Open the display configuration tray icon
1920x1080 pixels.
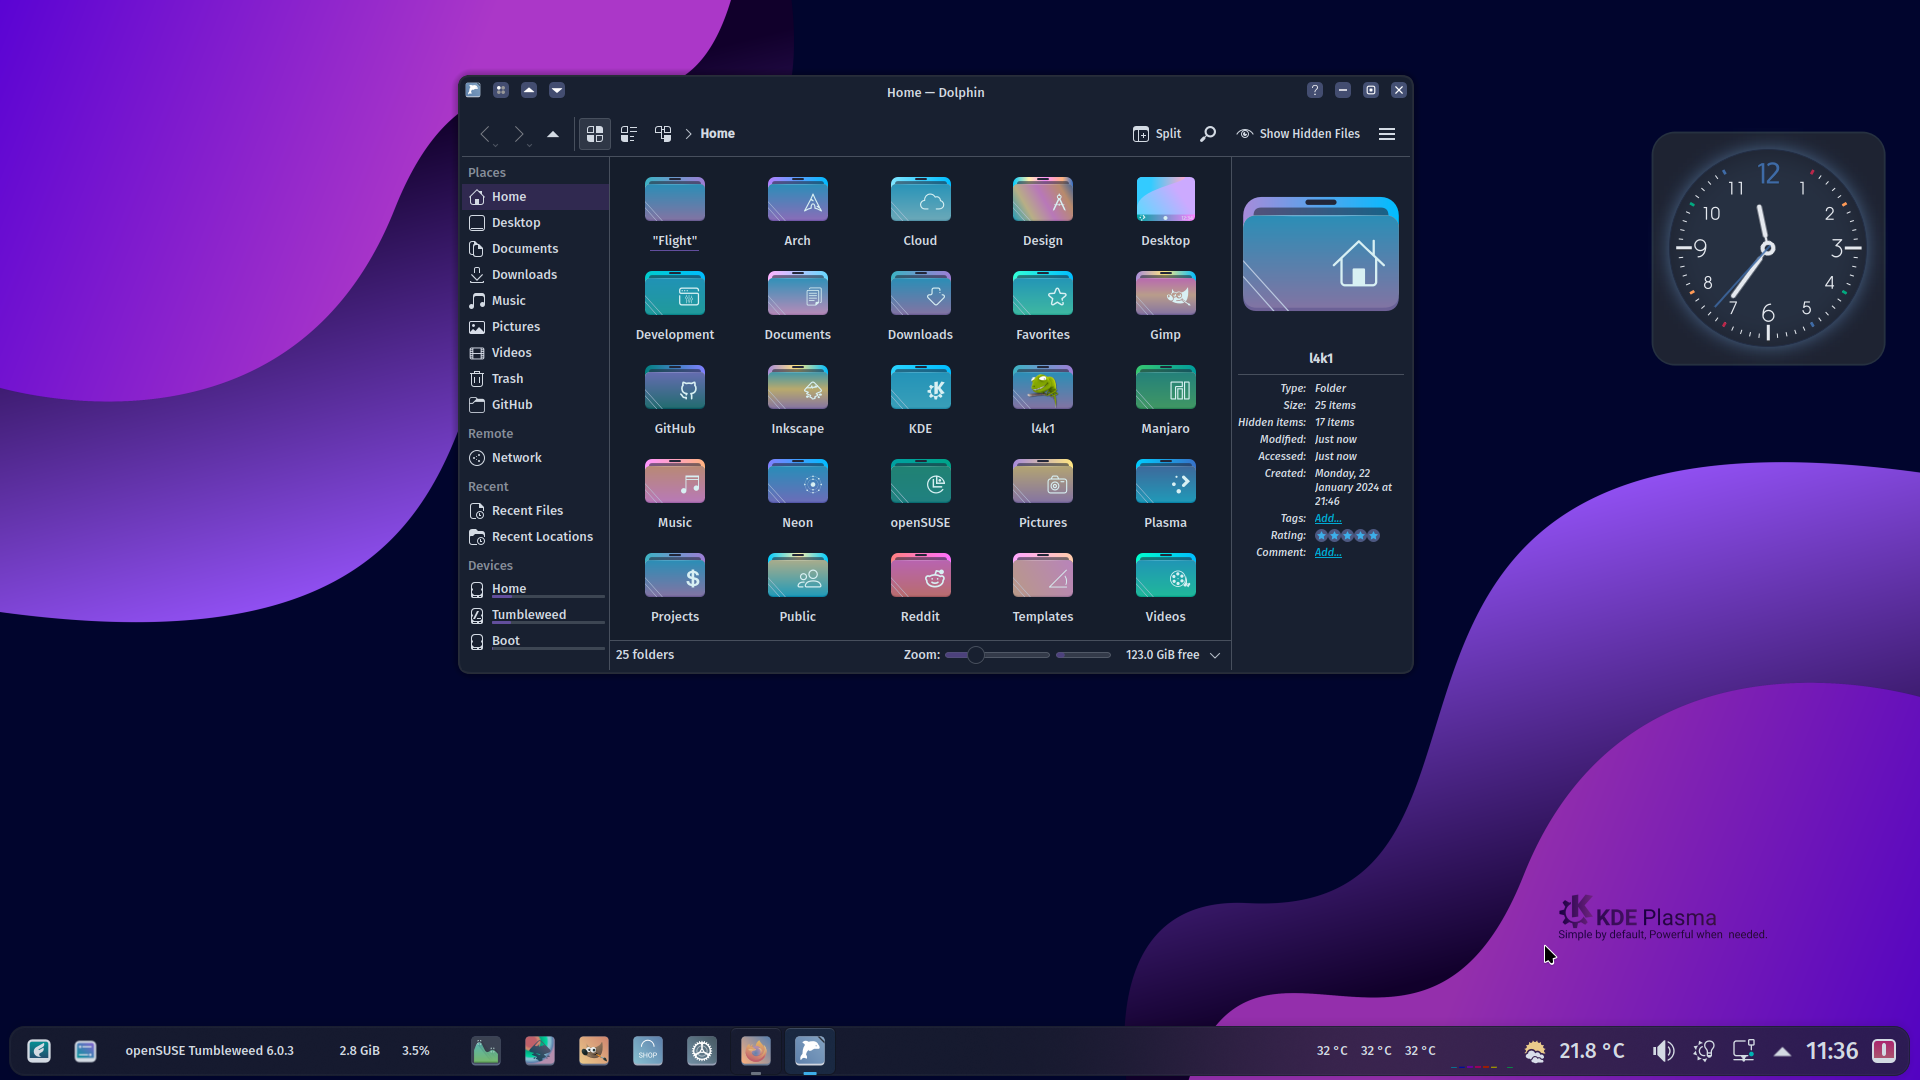[x=1743, y=1051]
